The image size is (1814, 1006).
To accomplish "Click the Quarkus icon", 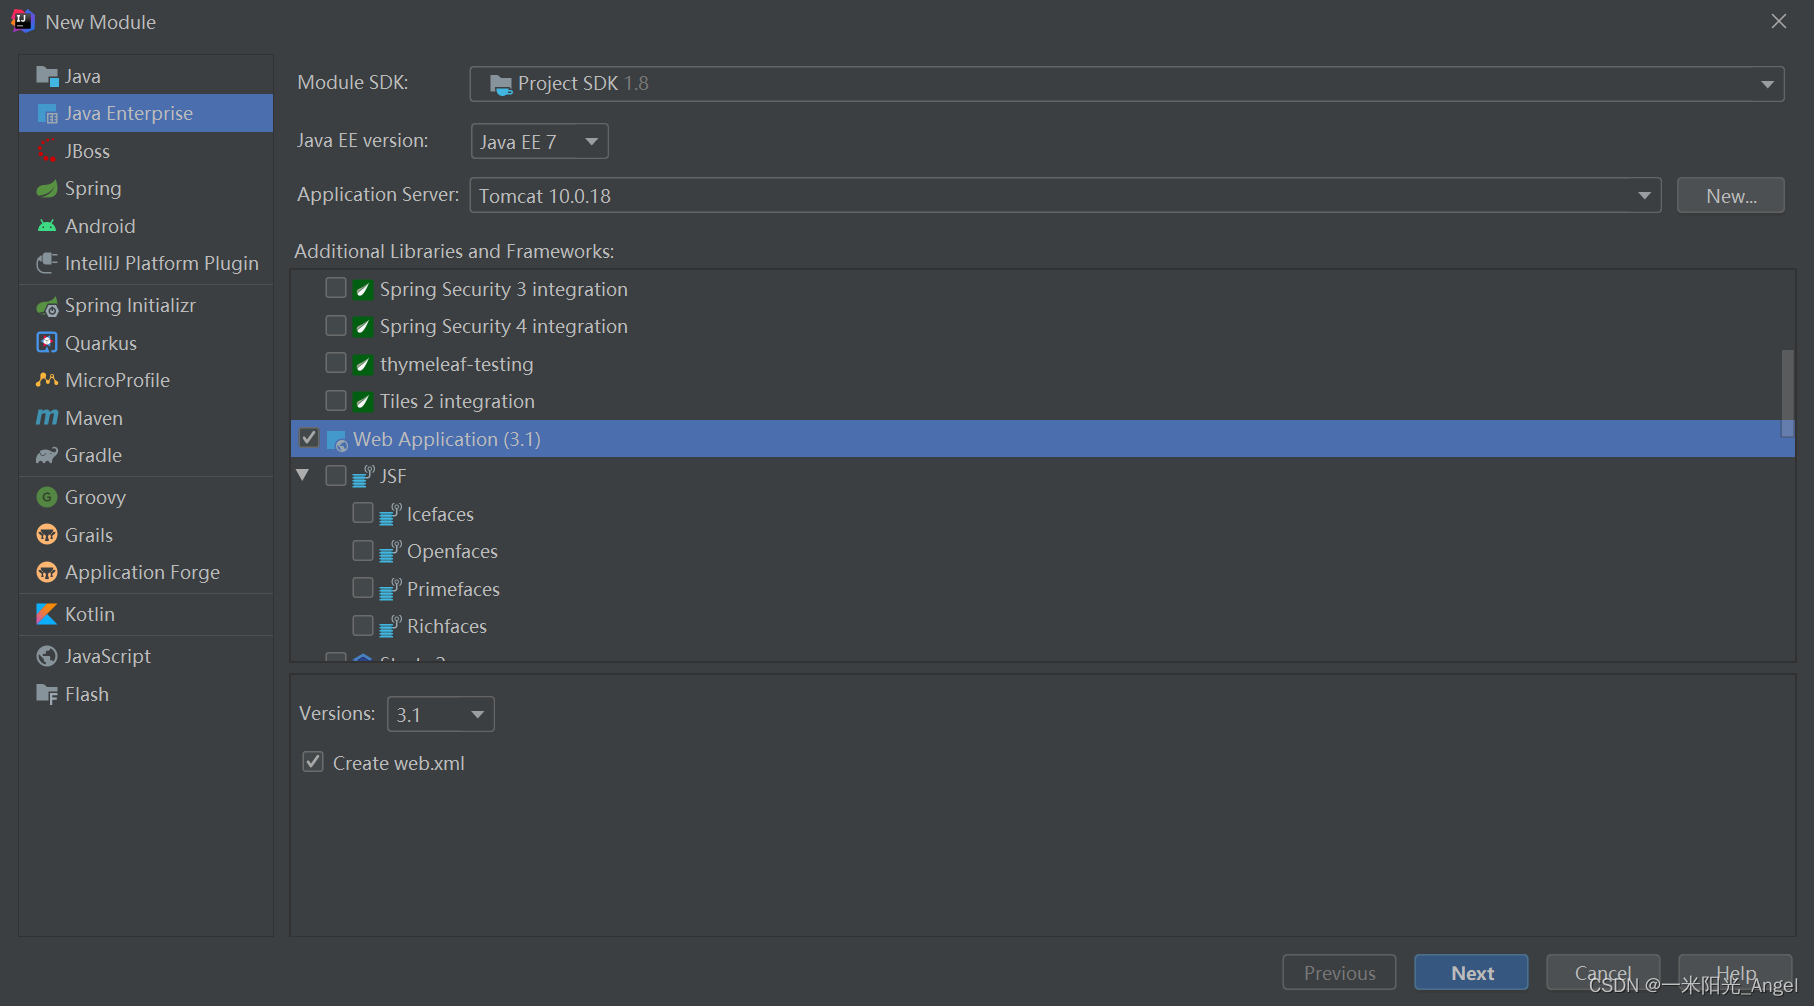I will 47,343.
